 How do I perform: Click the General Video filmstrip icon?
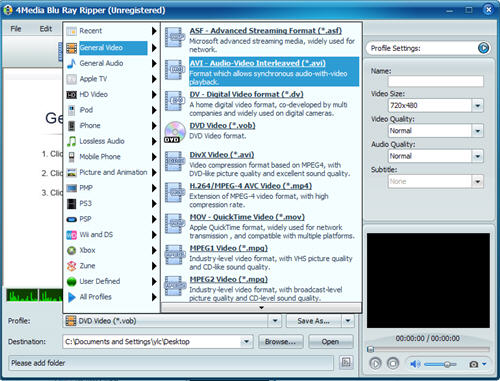(x=71, y=48)
